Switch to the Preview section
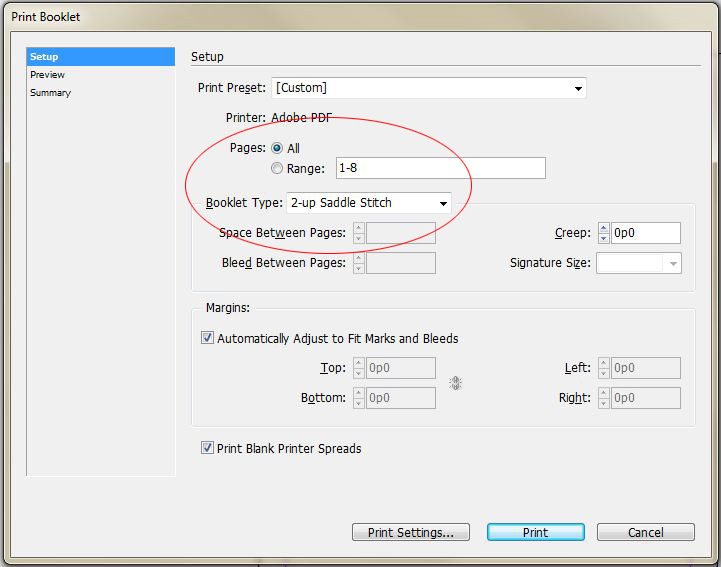 (x=47, y=75)
